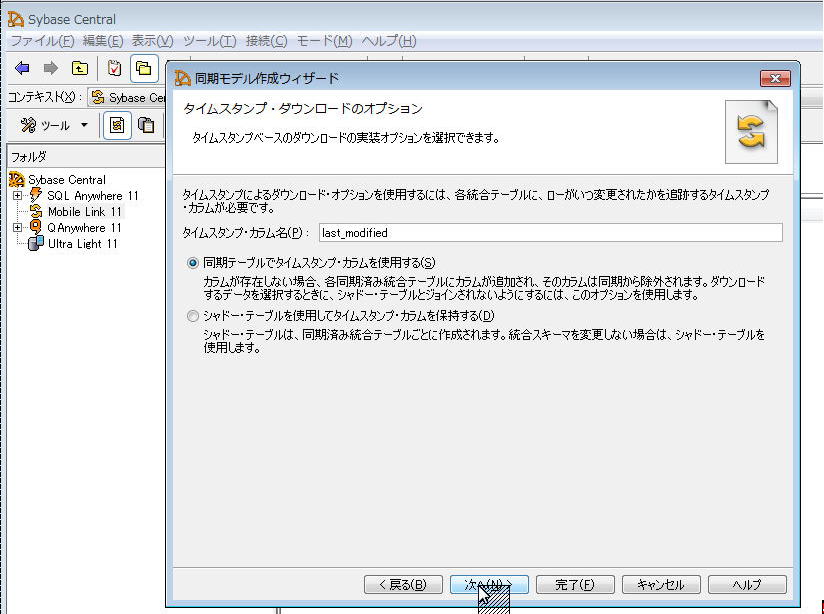Open the 接続 menu
The height and width of the screenshot is (614, 824).
[266, 41]
